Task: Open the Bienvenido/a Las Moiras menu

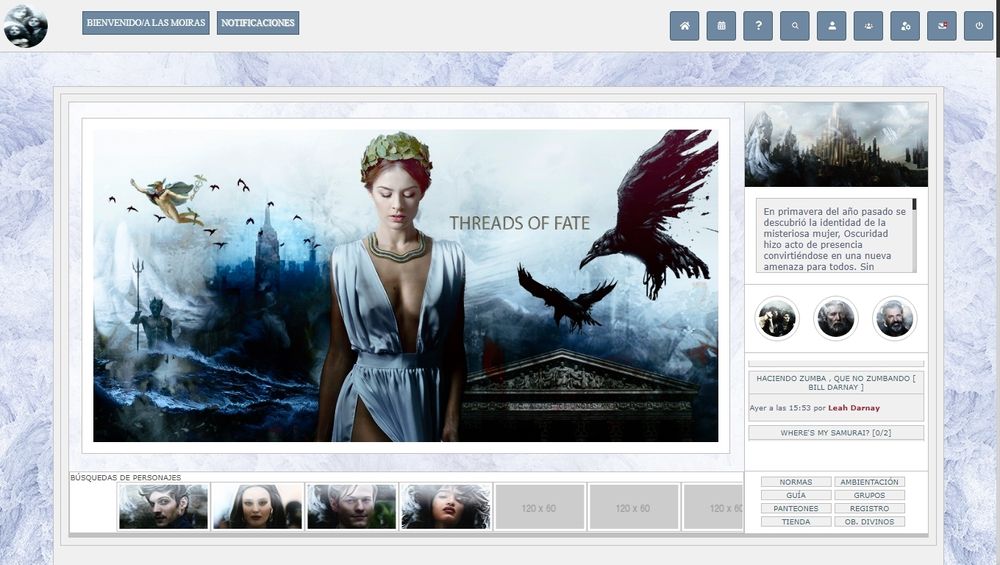Action: point(146,23)
